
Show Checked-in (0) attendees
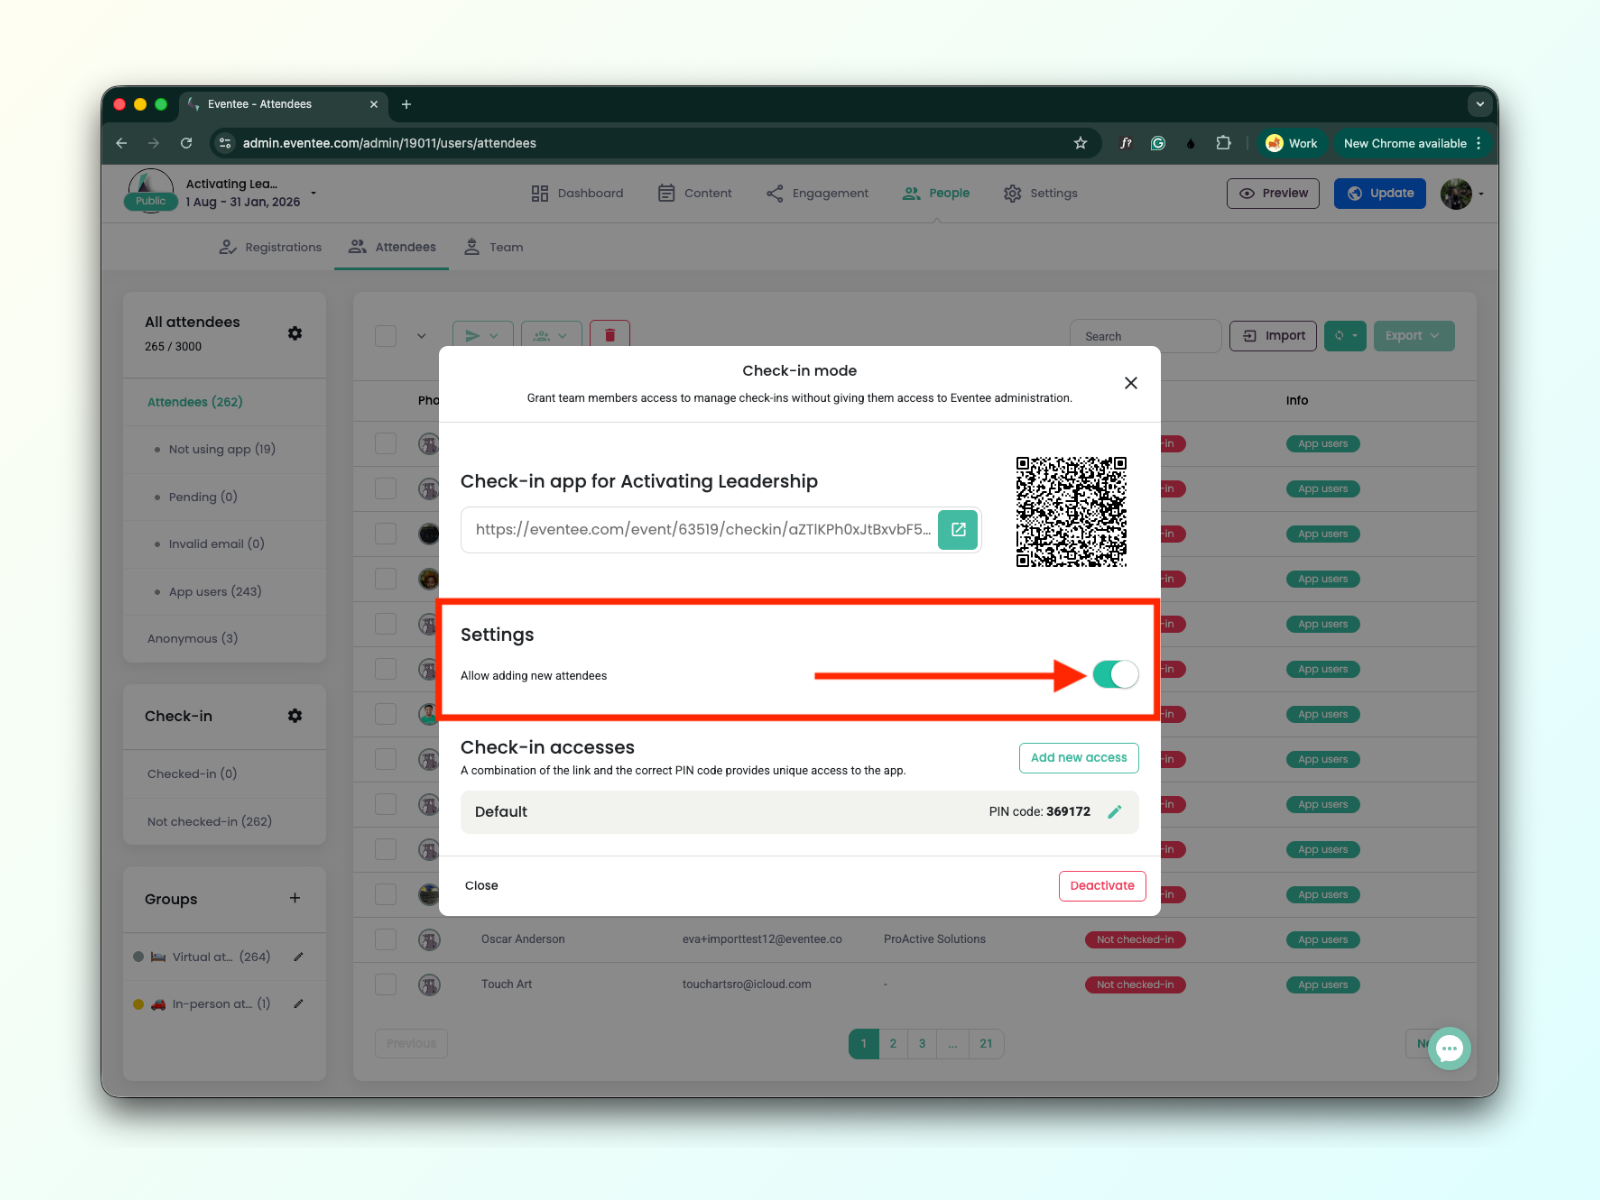point(192,774)
